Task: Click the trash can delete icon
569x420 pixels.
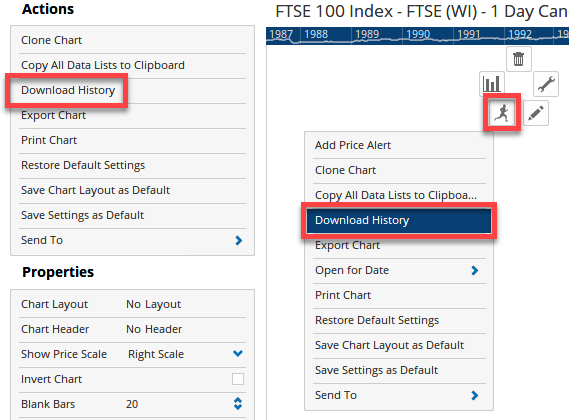Action: click(519, 59)
